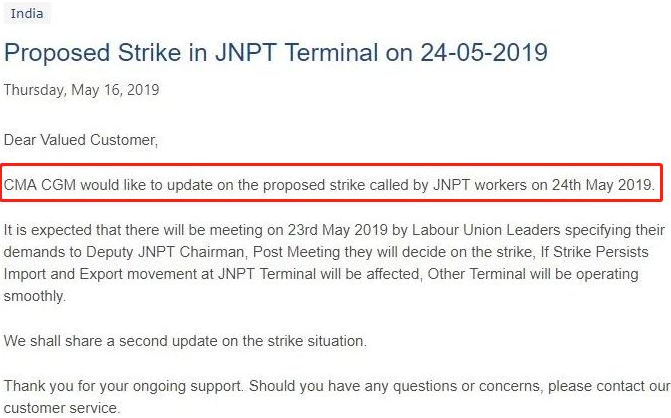Click the Thursday, May 16, 2019 date
The height and width of the screenshot is (418, 671).
point(81,90)
